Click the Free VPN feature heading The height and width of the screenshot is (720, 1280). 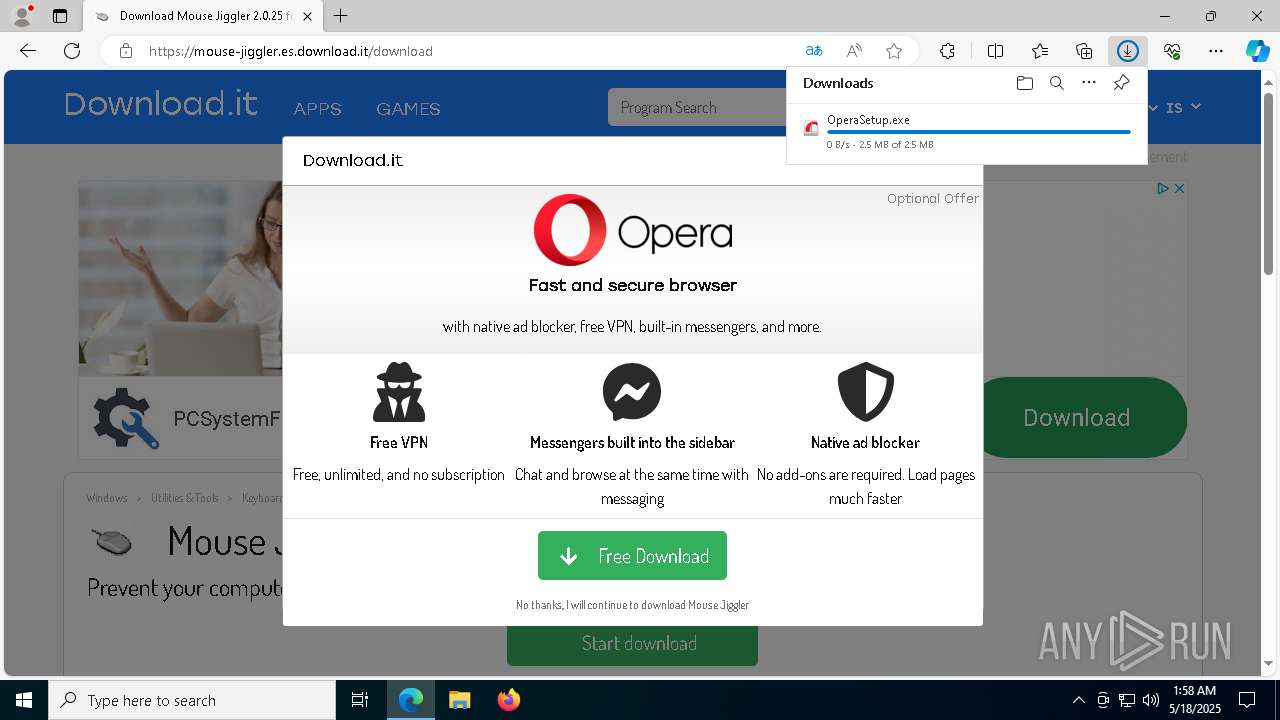(x=398, y=442)
